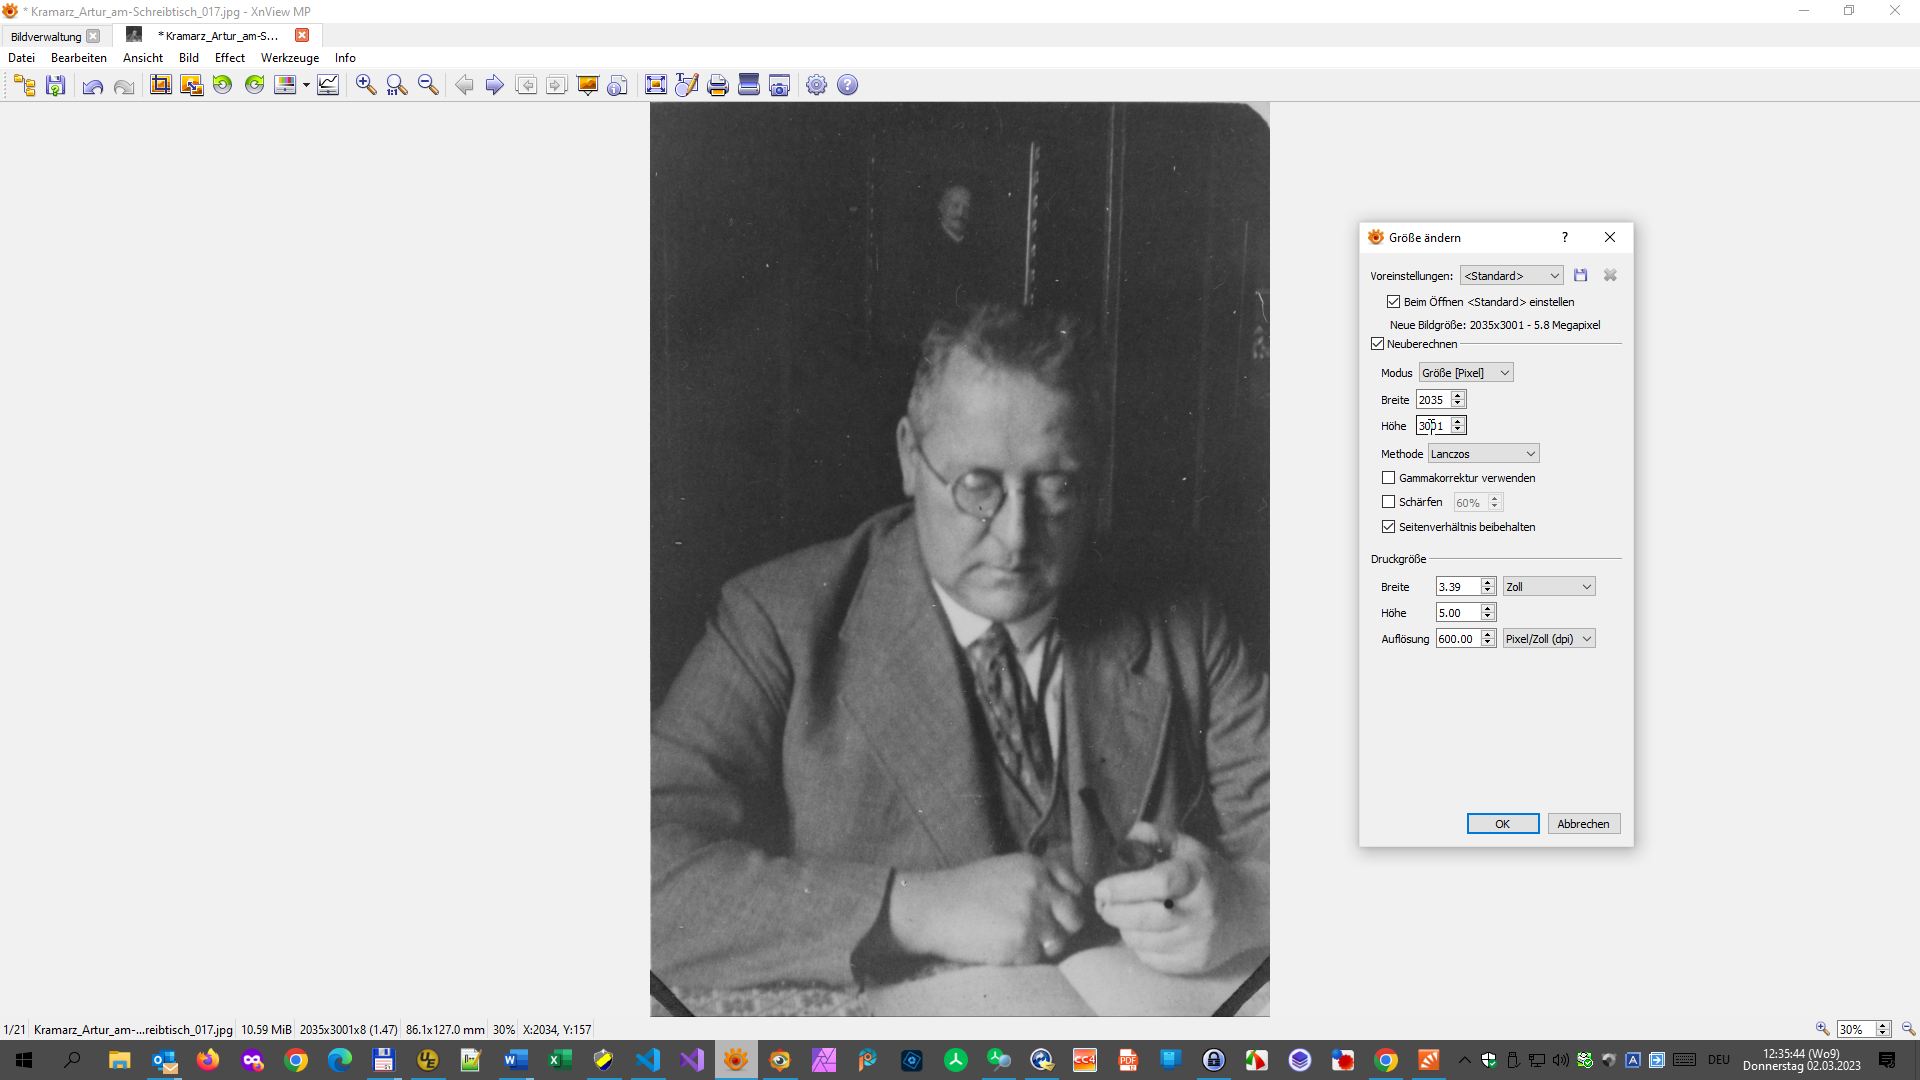Select the Crop tool icon

click(160, 85)
